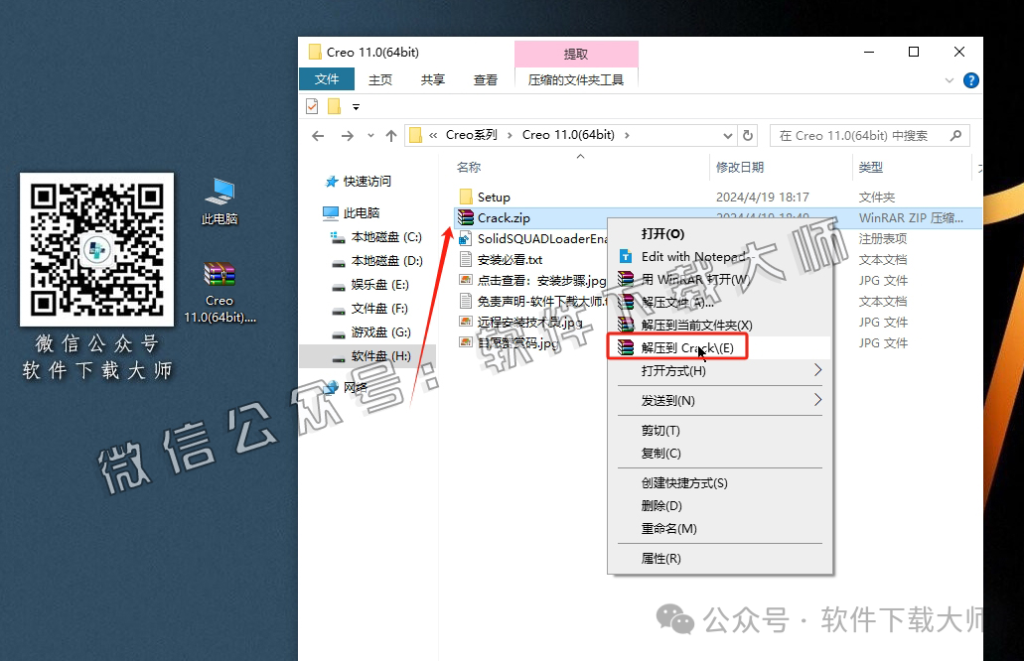The width and height of the screenshot is (1024, 661).
Task: Choose 删除(D) in the context menu
Action: [x=720, y=506]
